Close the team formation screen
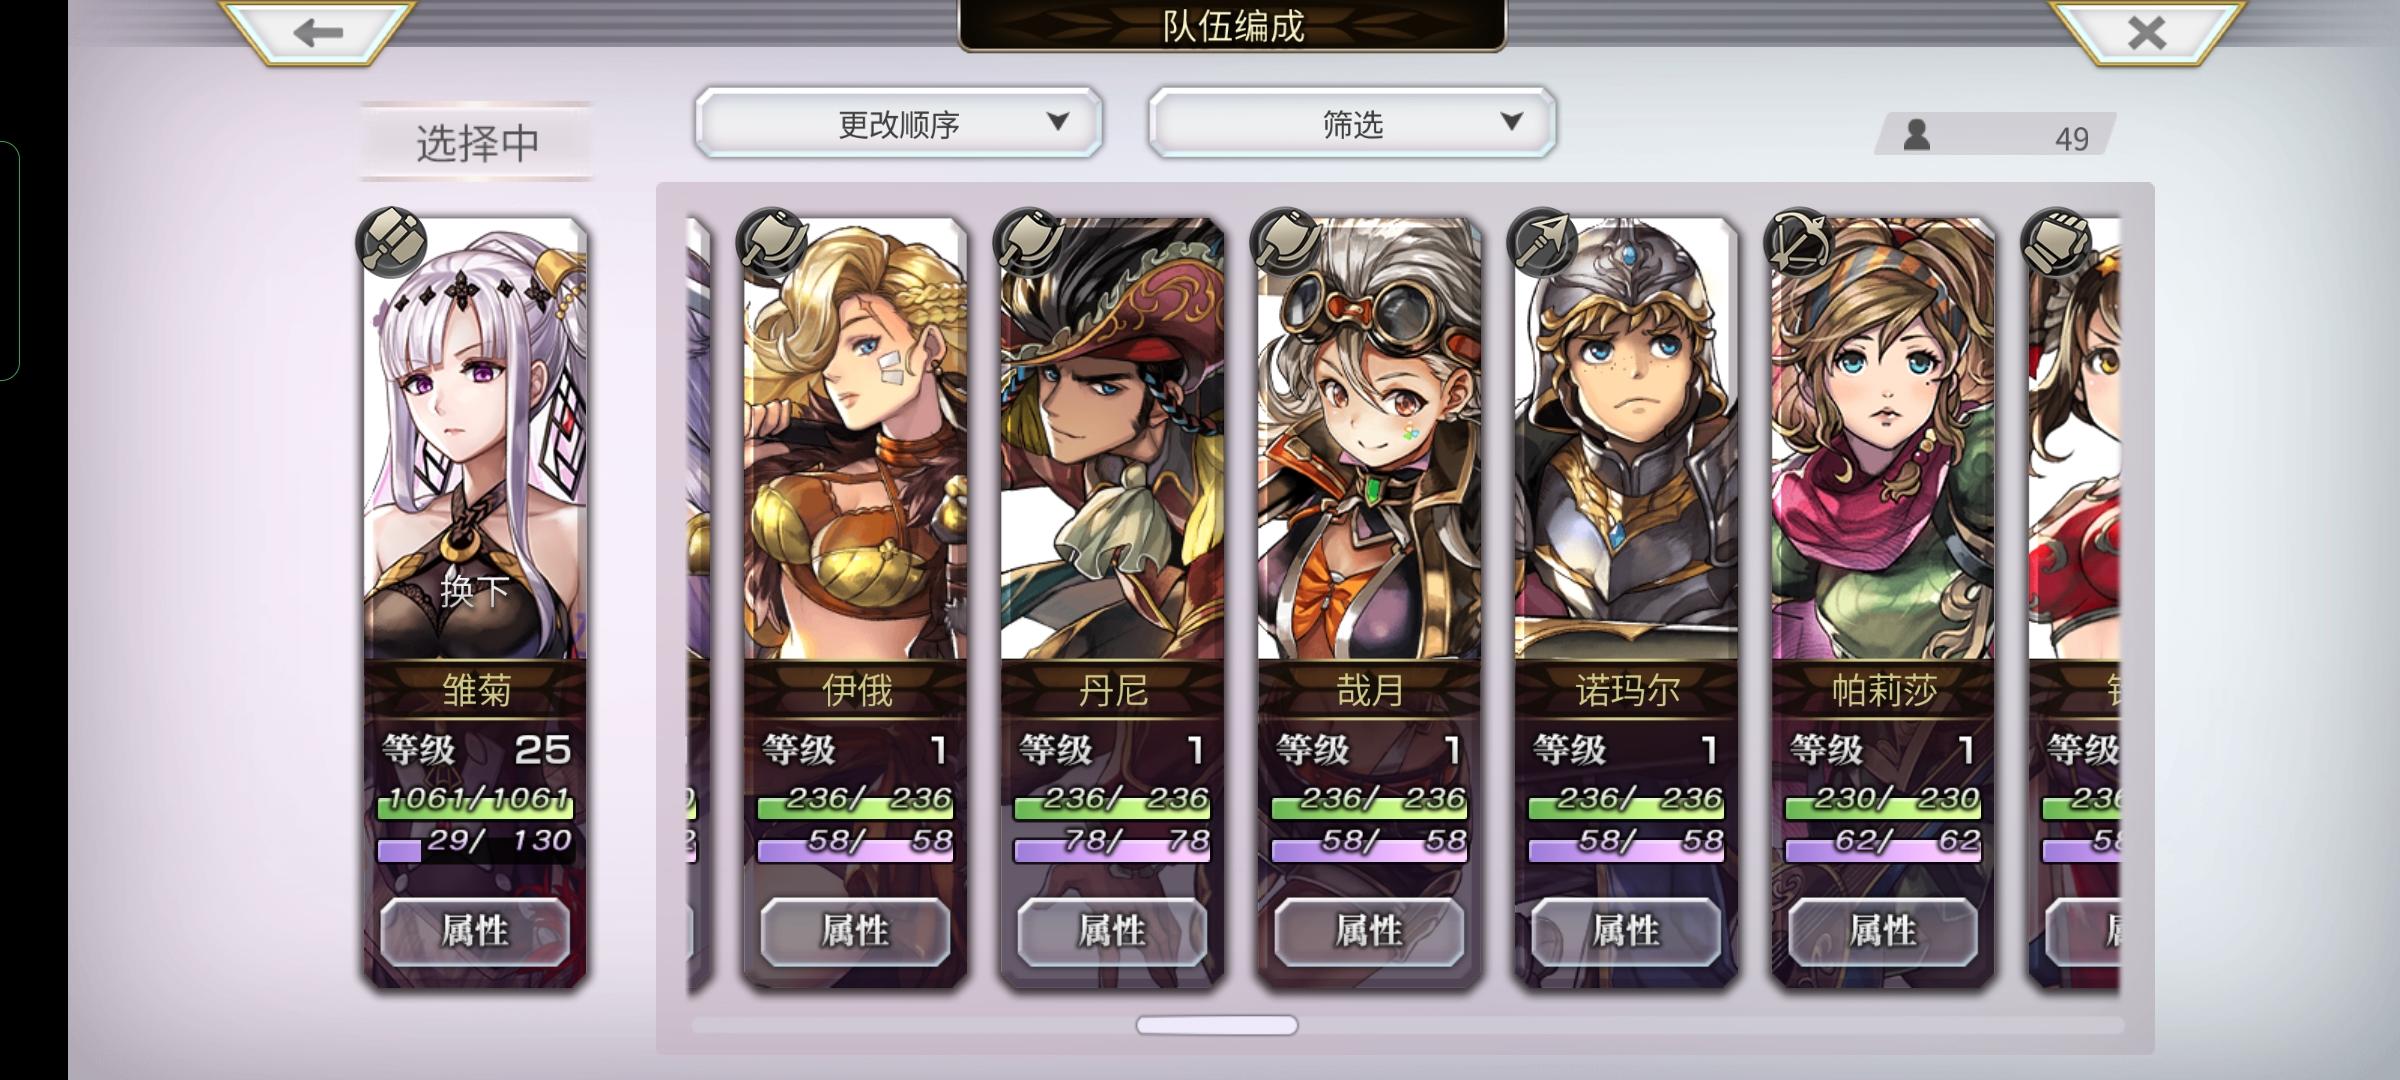Image resolution: width=2400 pixels, height=1080 pixels. tap(2146, 32)
